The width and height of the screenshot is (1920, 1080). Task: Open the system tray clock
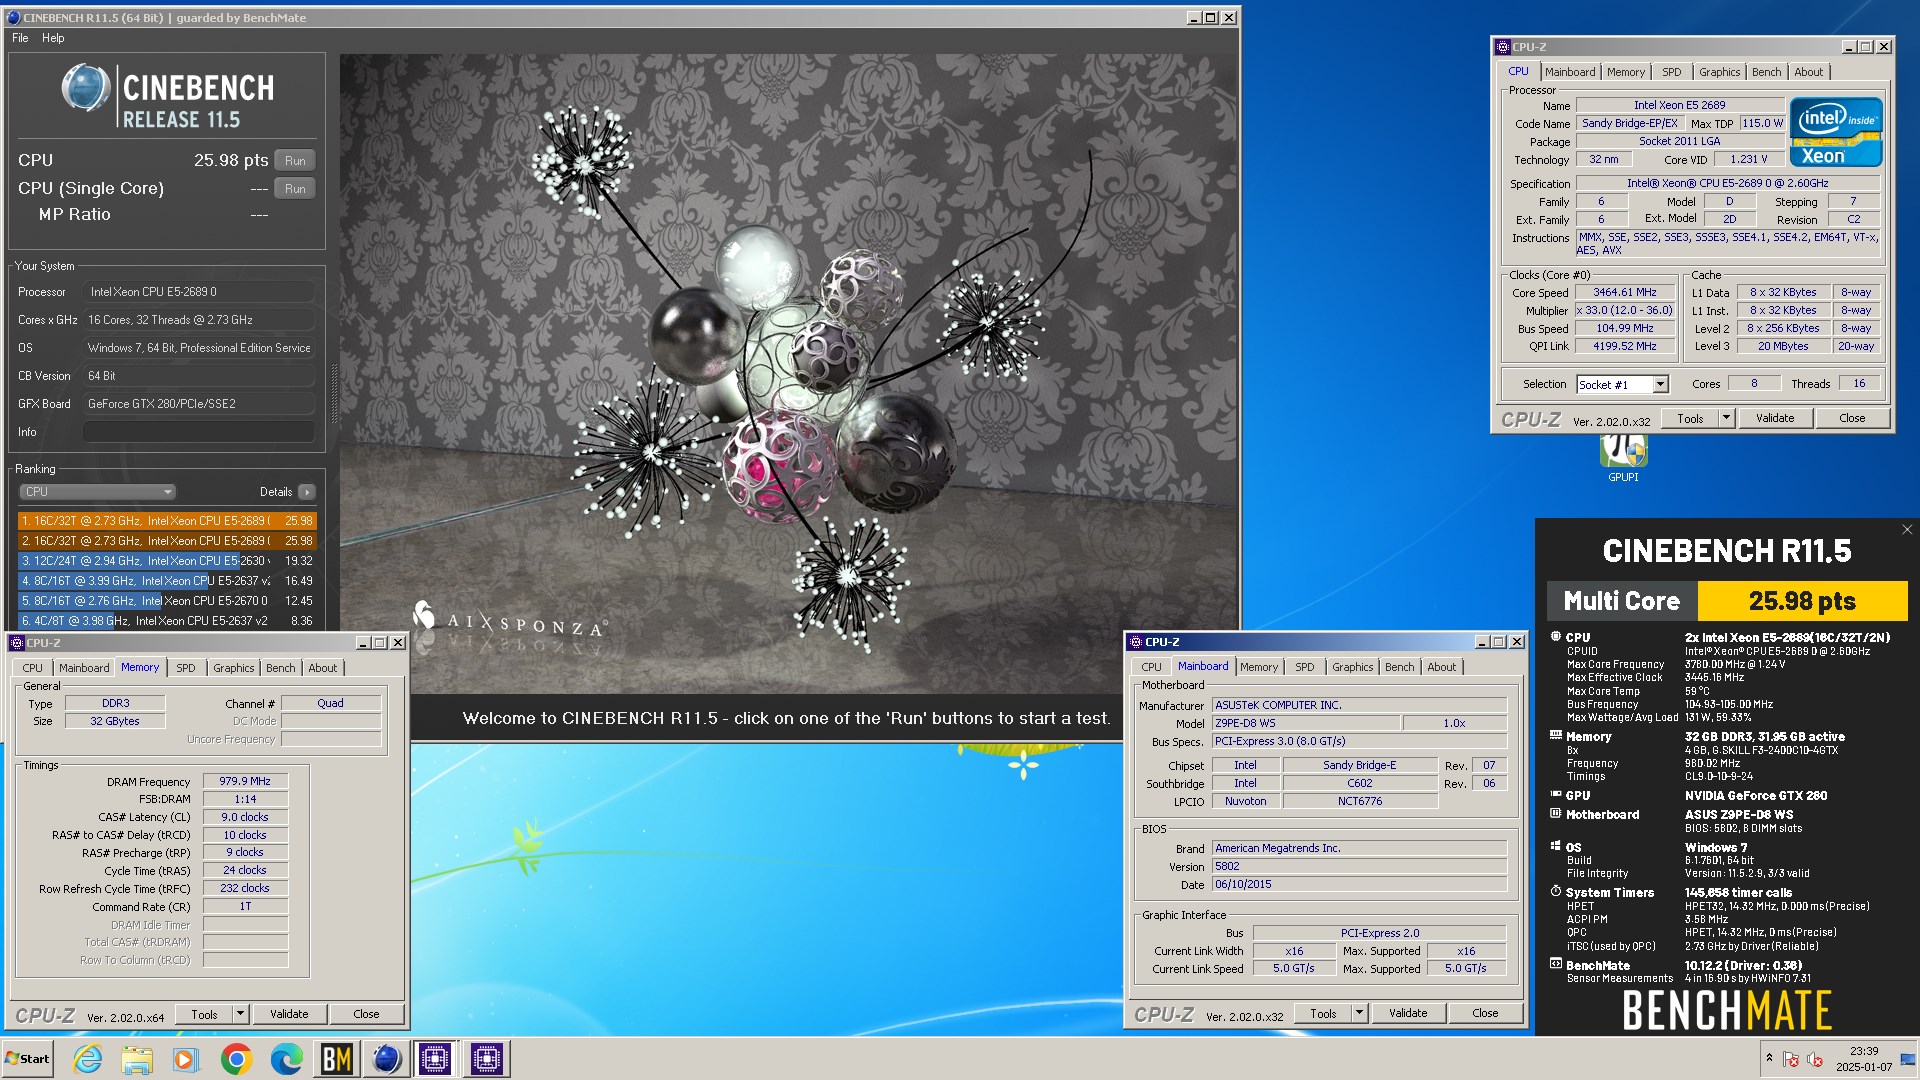click(1863, 1059)
